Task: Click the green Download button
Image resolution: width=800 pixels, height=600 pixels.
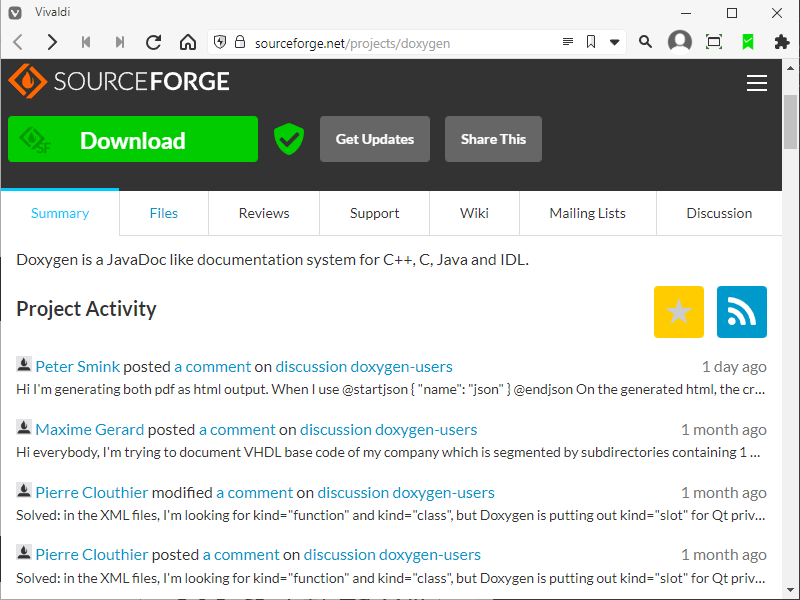Action: click(133, 139)
